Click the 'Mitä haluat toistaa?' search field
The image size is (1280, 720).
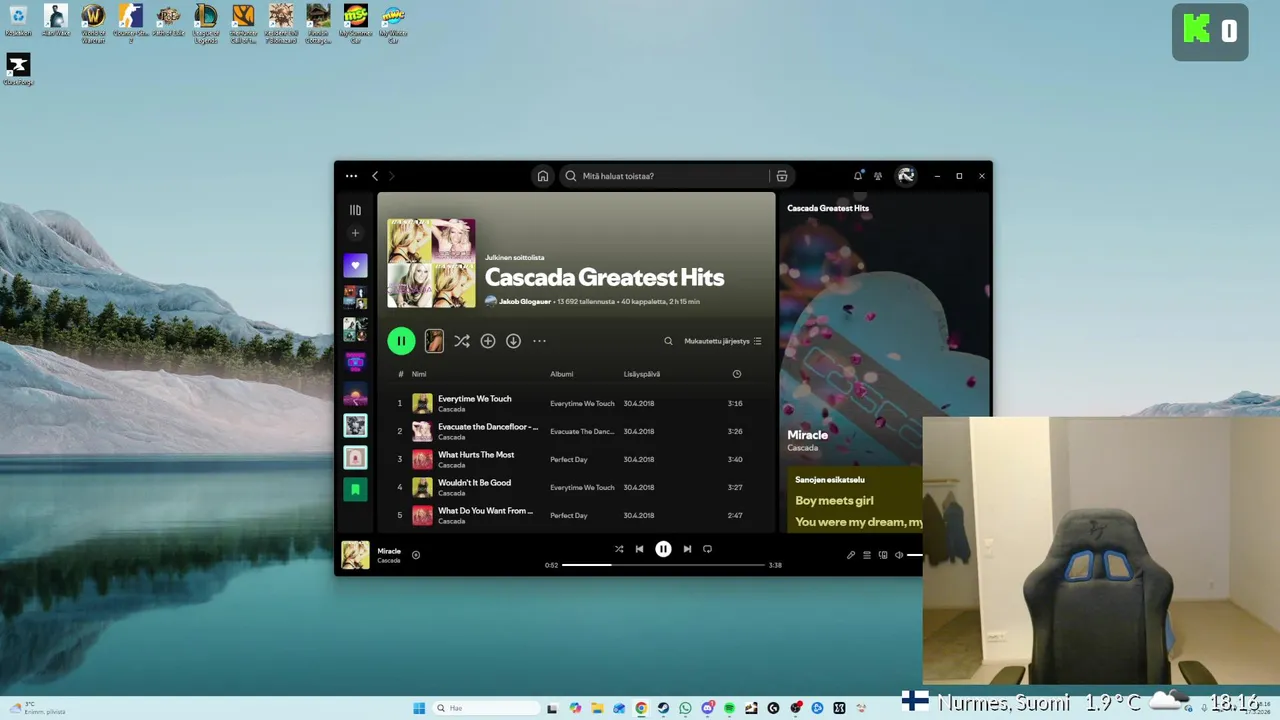click(664, 176)
